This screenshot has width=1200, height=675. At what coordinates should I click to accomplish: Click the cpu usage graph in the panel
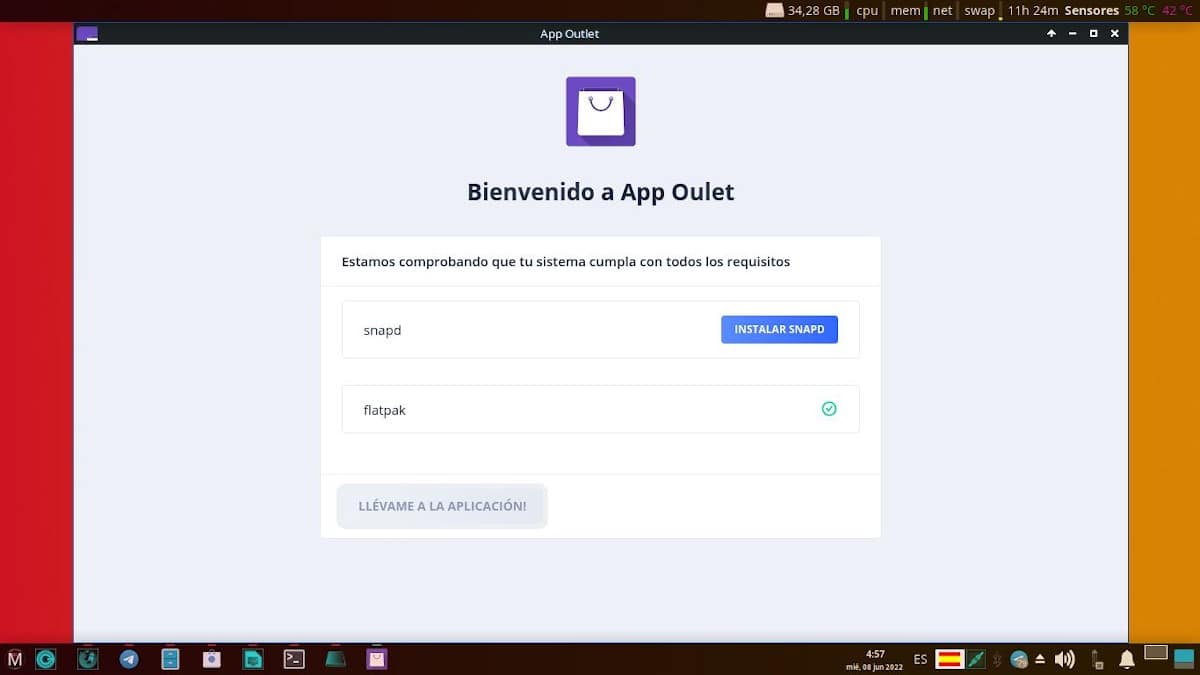866,10
